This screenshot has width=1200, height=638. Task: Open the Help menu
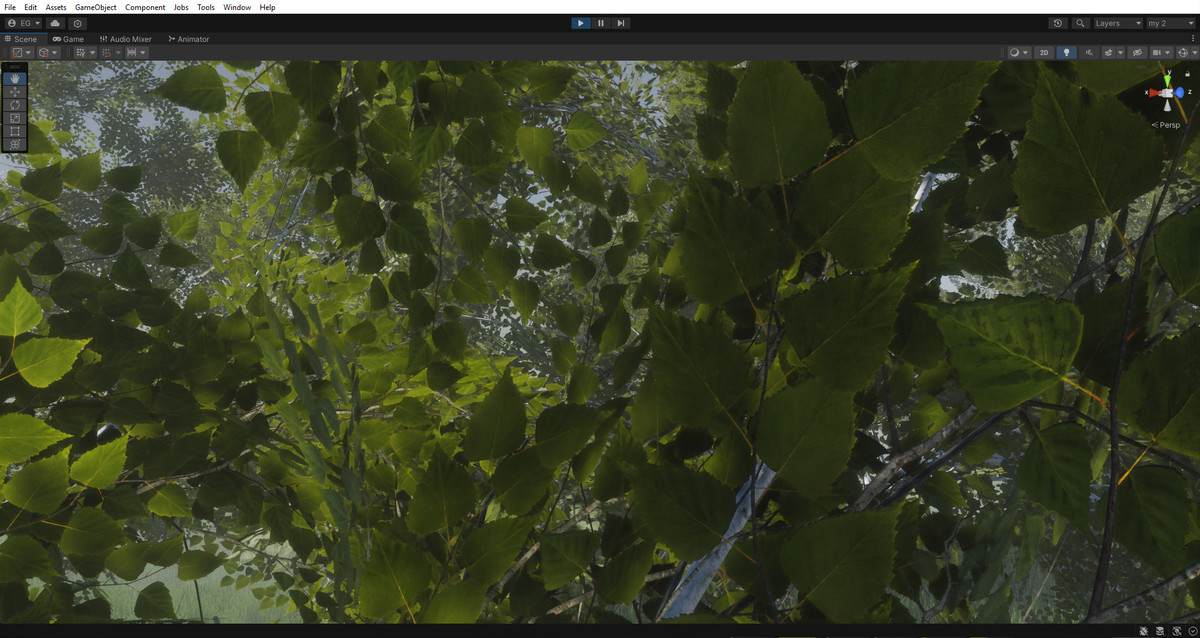point(268,7)
